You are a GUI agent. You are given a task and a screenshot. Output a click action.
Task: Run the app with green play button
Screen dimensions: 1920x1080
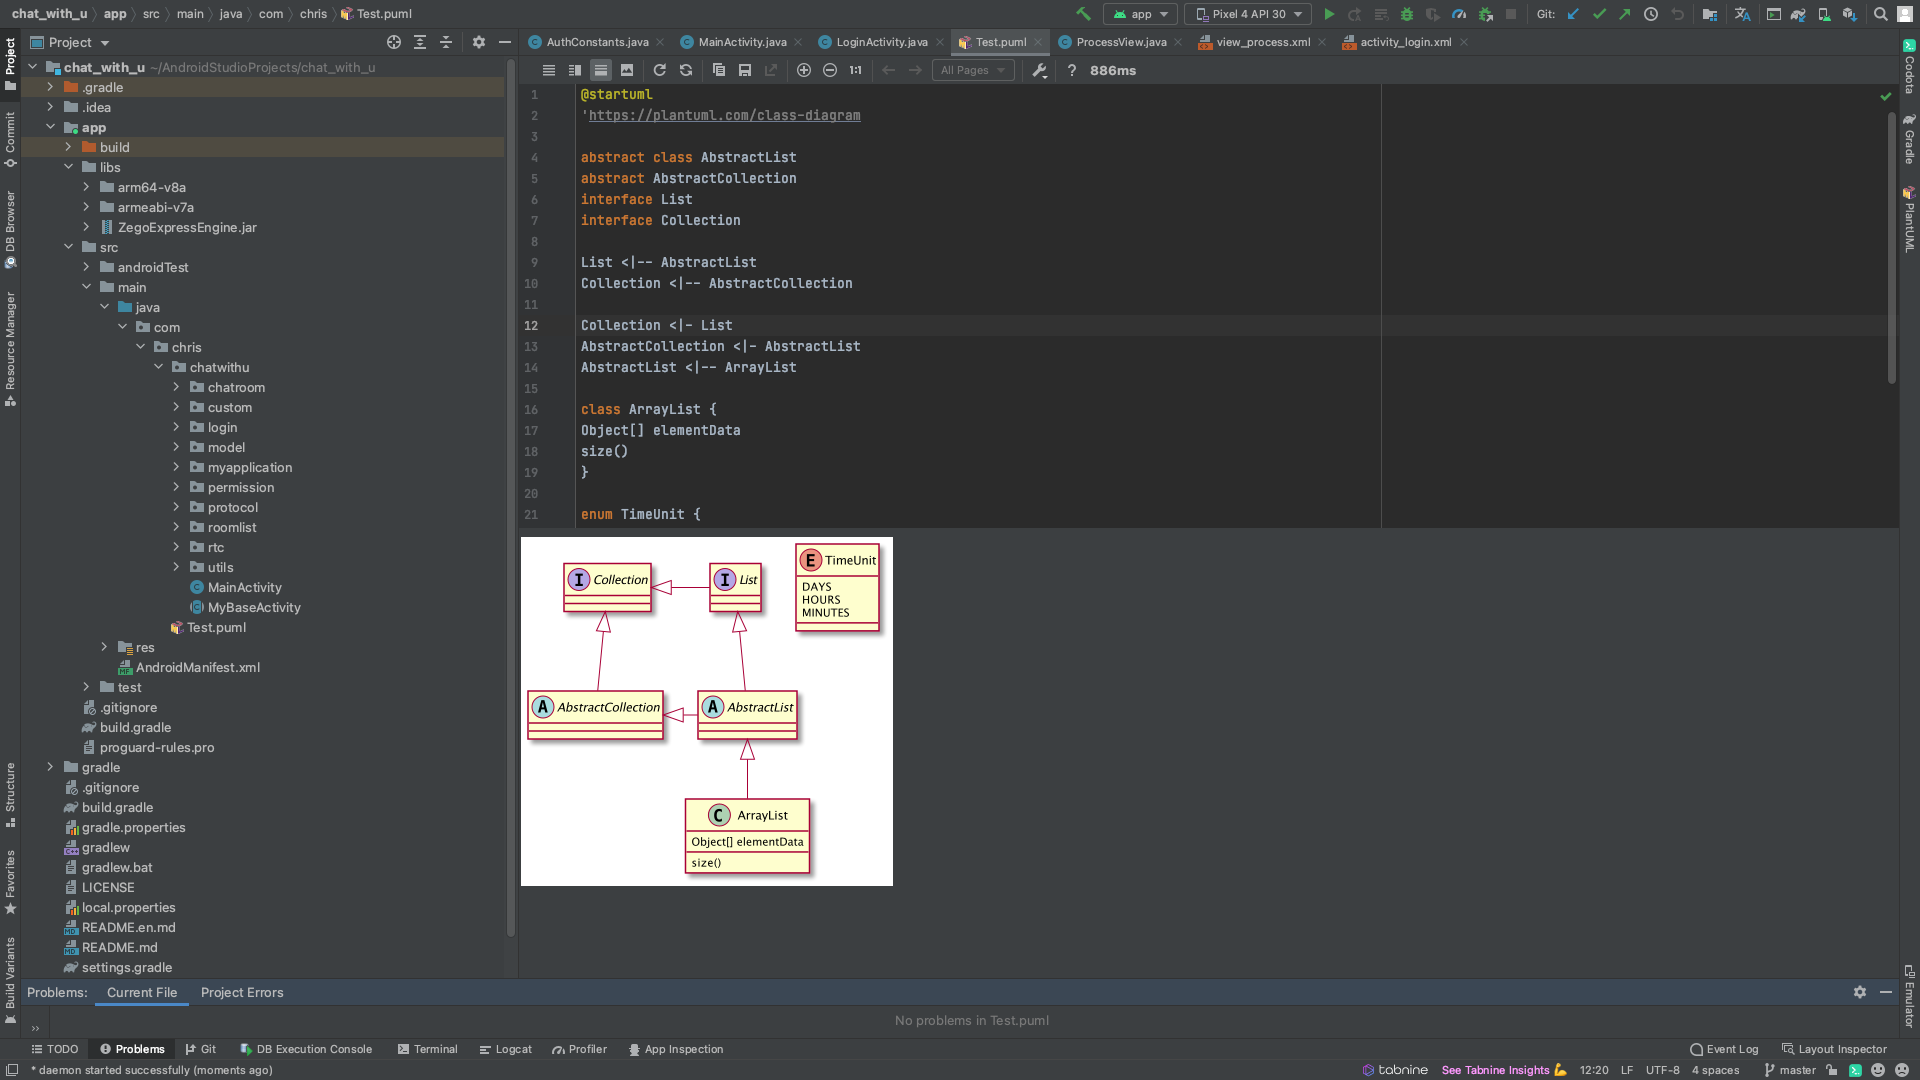click(1329, 14)
